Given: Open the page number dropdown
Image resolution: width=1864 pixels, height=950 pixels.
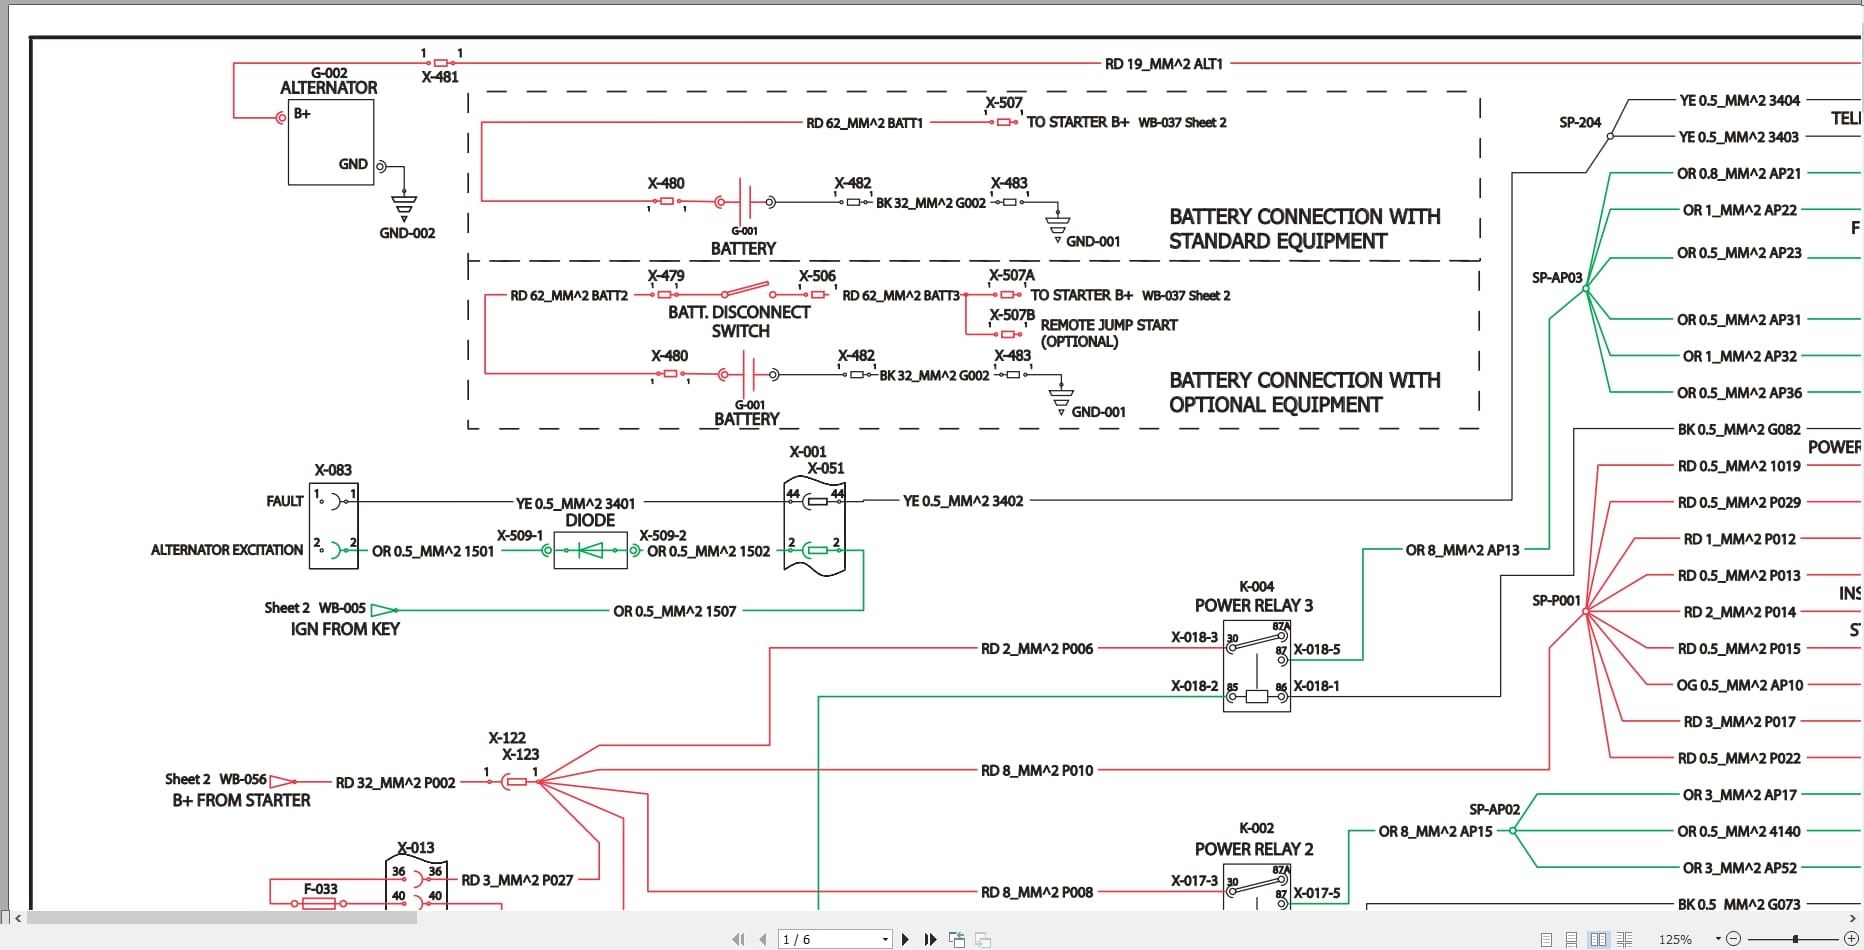Looking at the screenshot, I should point(884,939).
